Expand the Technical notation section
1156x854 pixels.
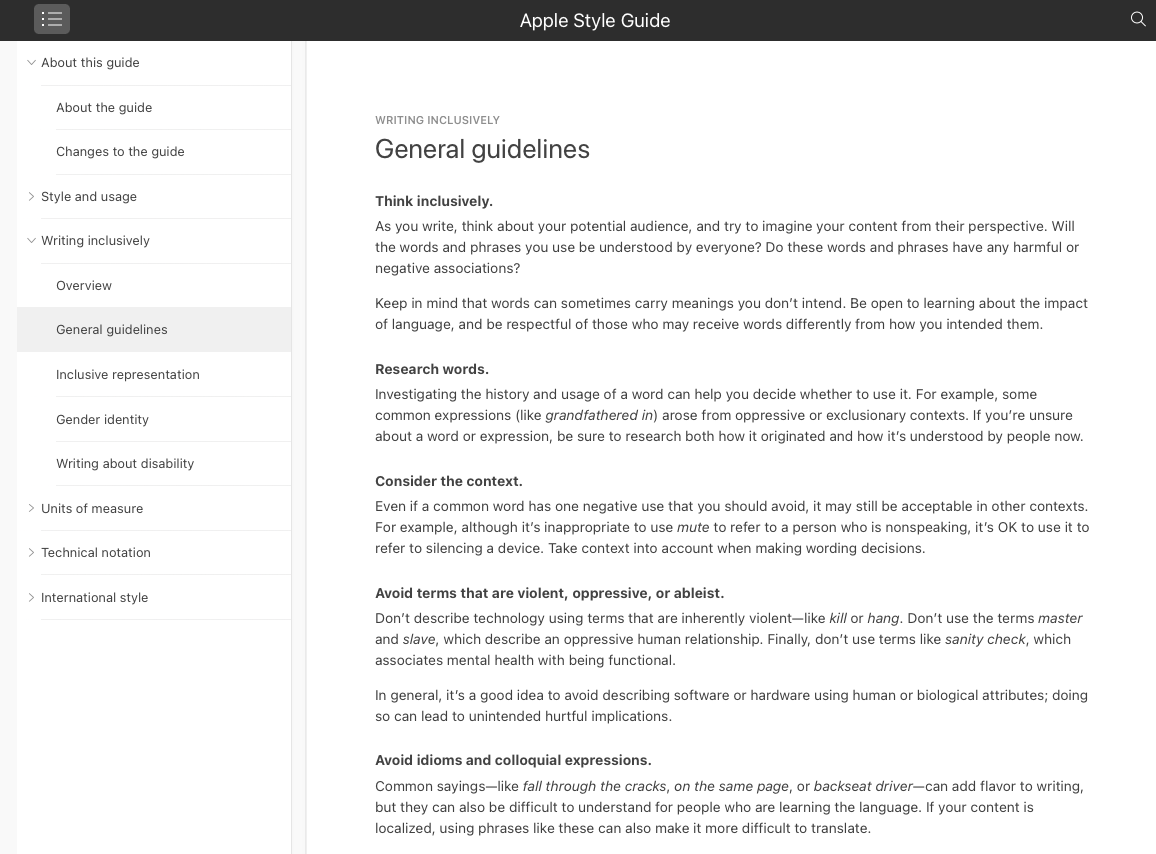[x=31, y=552]
